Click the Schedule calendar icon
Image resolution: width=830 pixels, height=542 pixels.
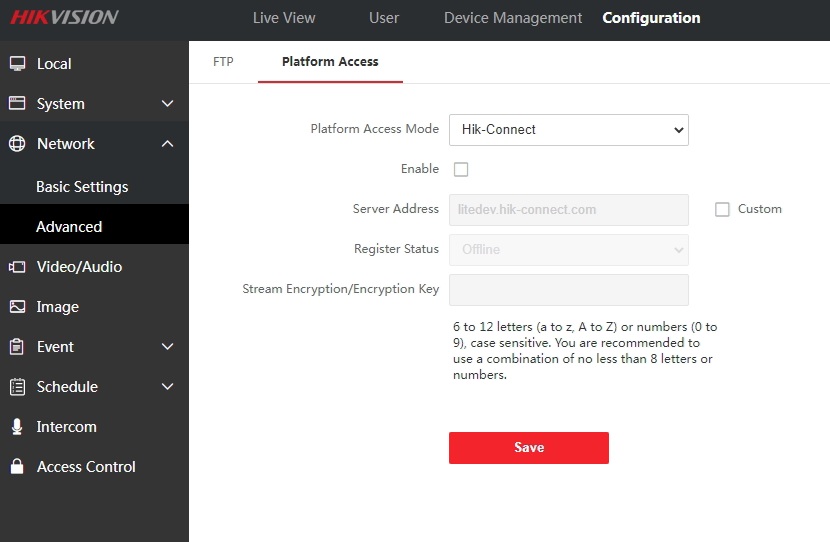[x=17, y=387]
